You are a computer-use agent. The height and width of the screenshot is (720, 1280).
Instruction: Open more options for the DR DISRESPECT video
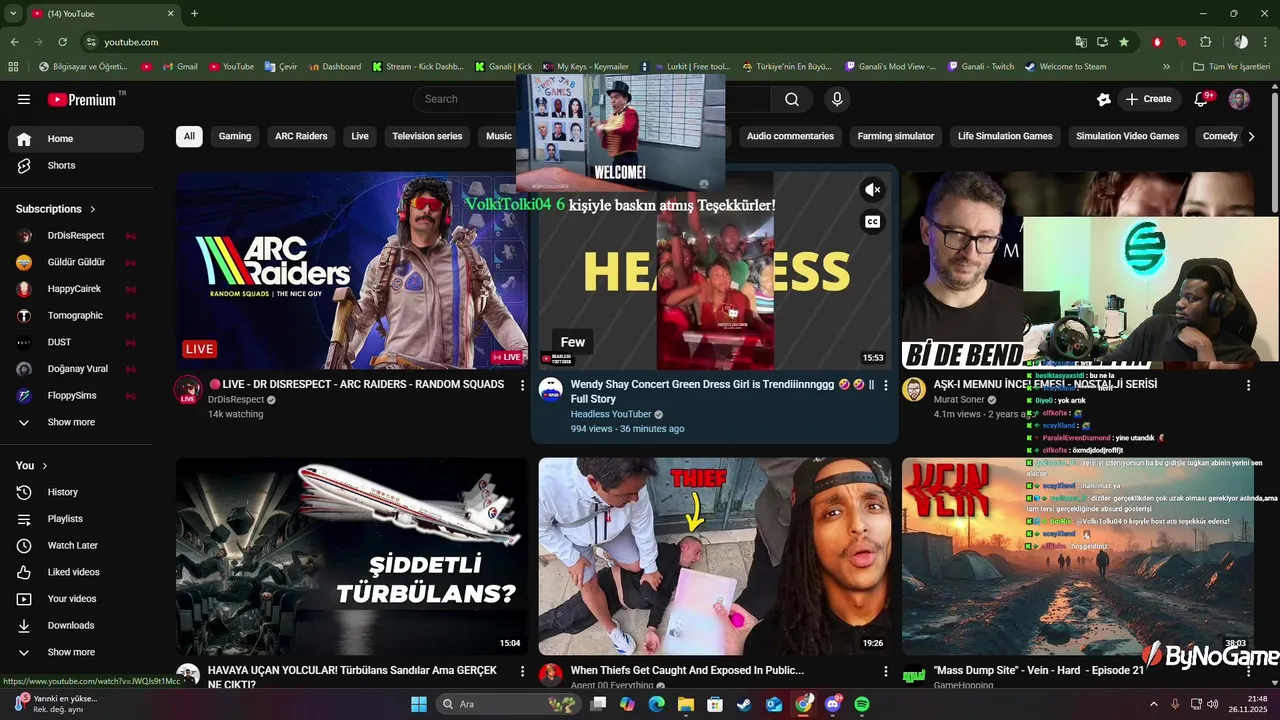(522, 385)
